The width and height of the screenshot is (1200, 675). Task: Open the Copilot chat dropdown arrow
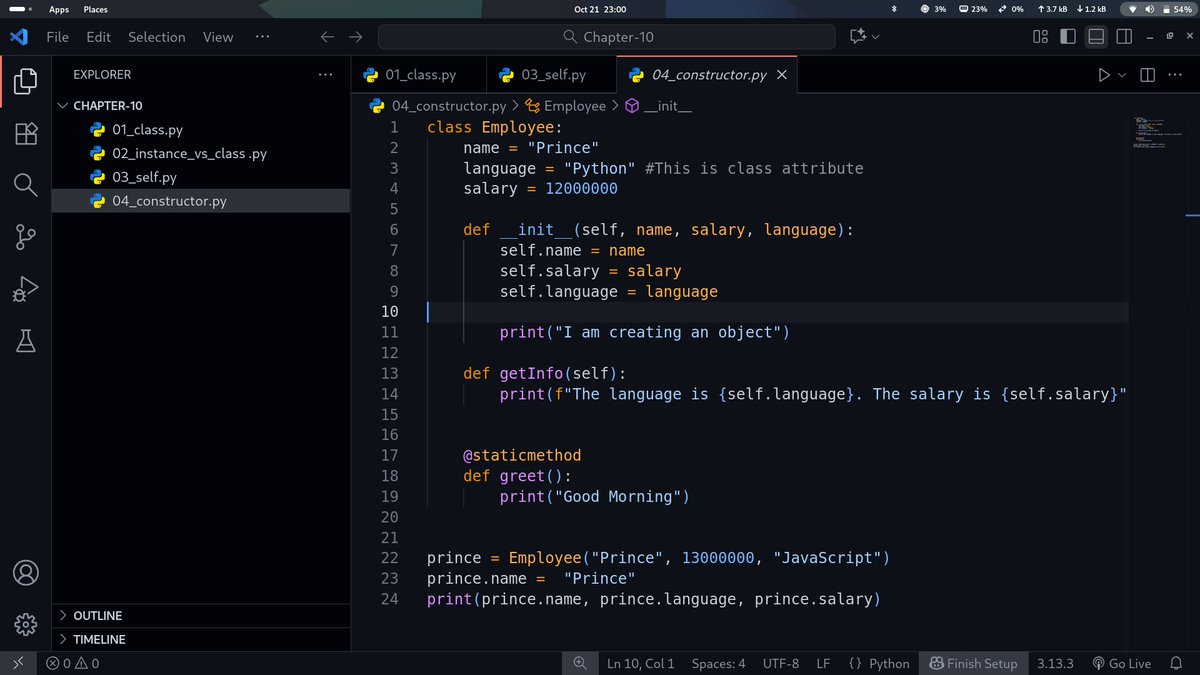click(877, 37)
